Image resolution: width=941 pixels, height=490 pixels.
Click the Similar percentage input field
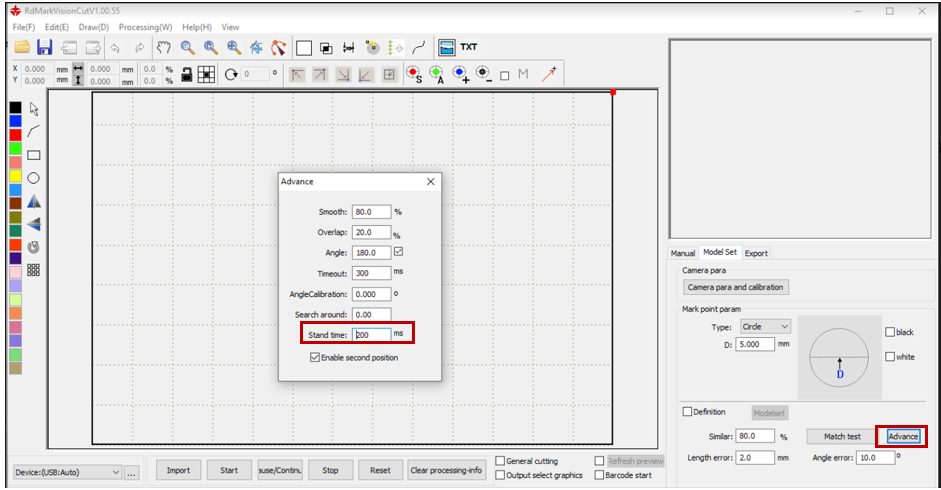tap(755, 436)
